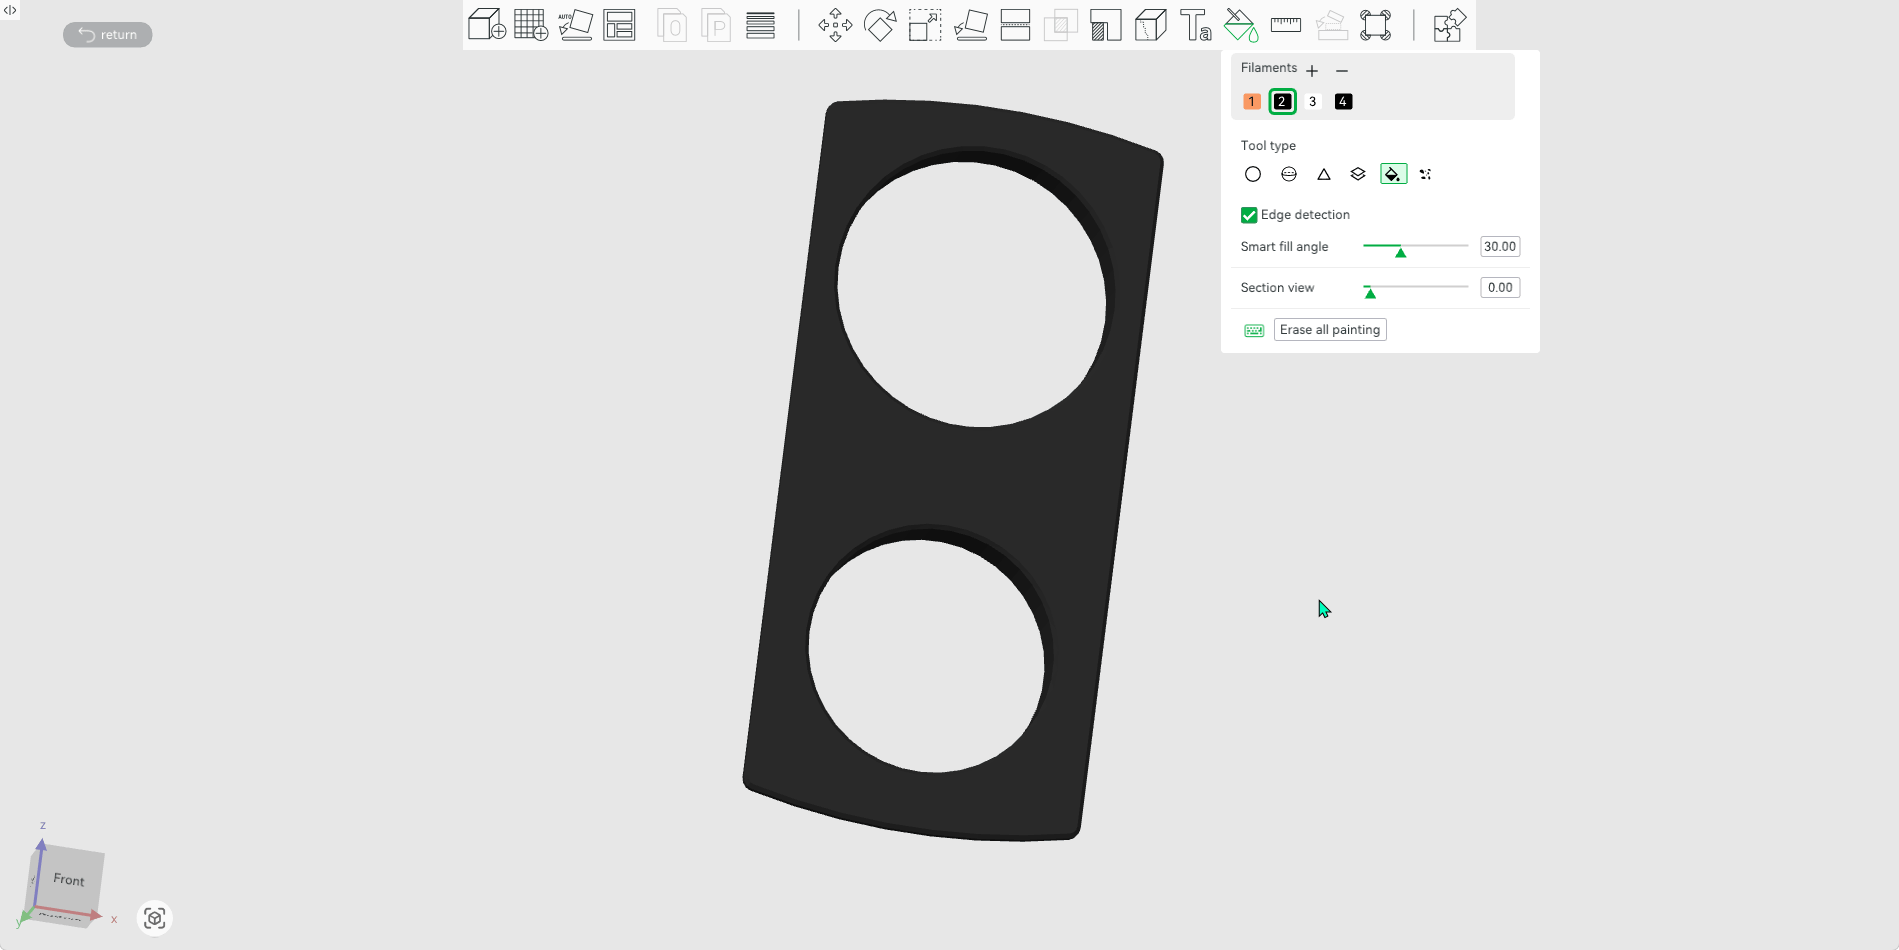The image size is (1899, 950).
Task: Select the Cut tool
Action: click(x=1015, y=25)
